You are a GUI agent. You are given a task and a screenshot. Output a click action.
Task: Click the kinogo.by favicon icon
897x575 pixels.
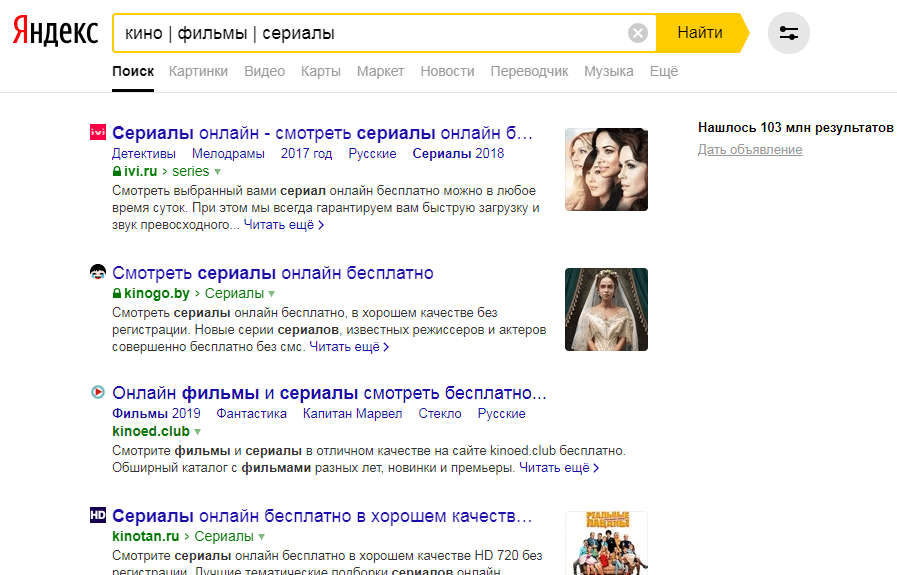pyautogui.click(x=98, y=272)
